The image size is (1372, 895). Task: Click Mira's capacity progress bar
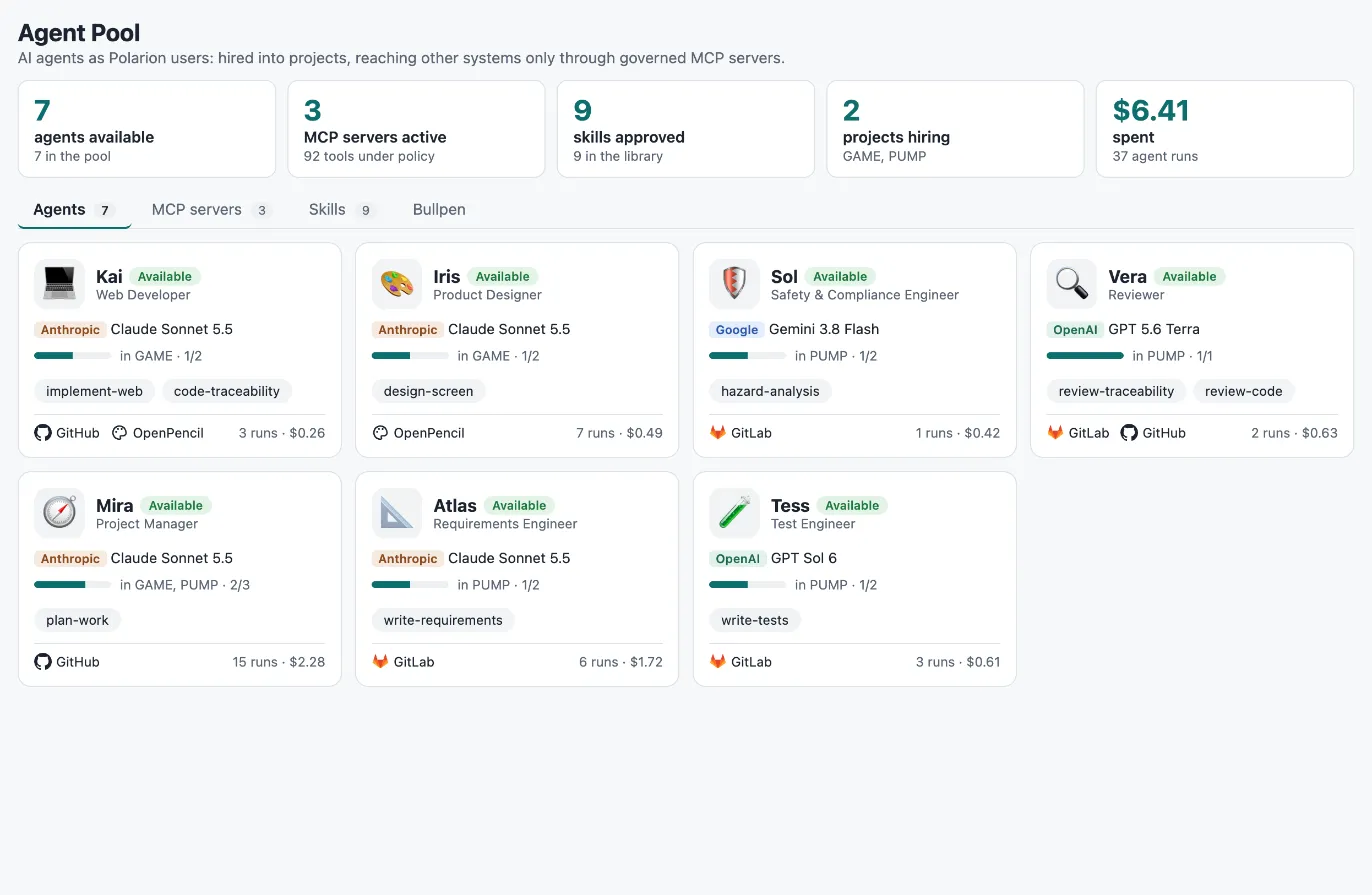point(73,585)
